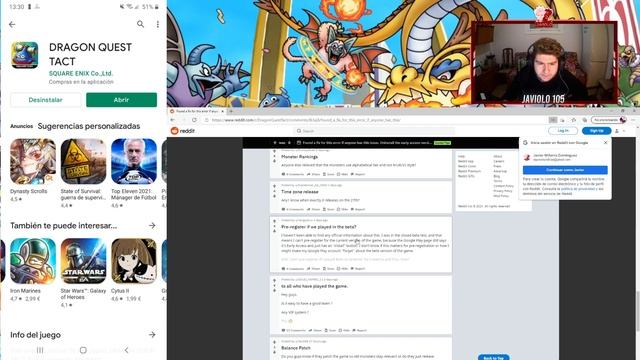The width and height of the screenshot is (640, 360).
Task: Click Hide under 'Monster Rankings' post
Action: 343,174
